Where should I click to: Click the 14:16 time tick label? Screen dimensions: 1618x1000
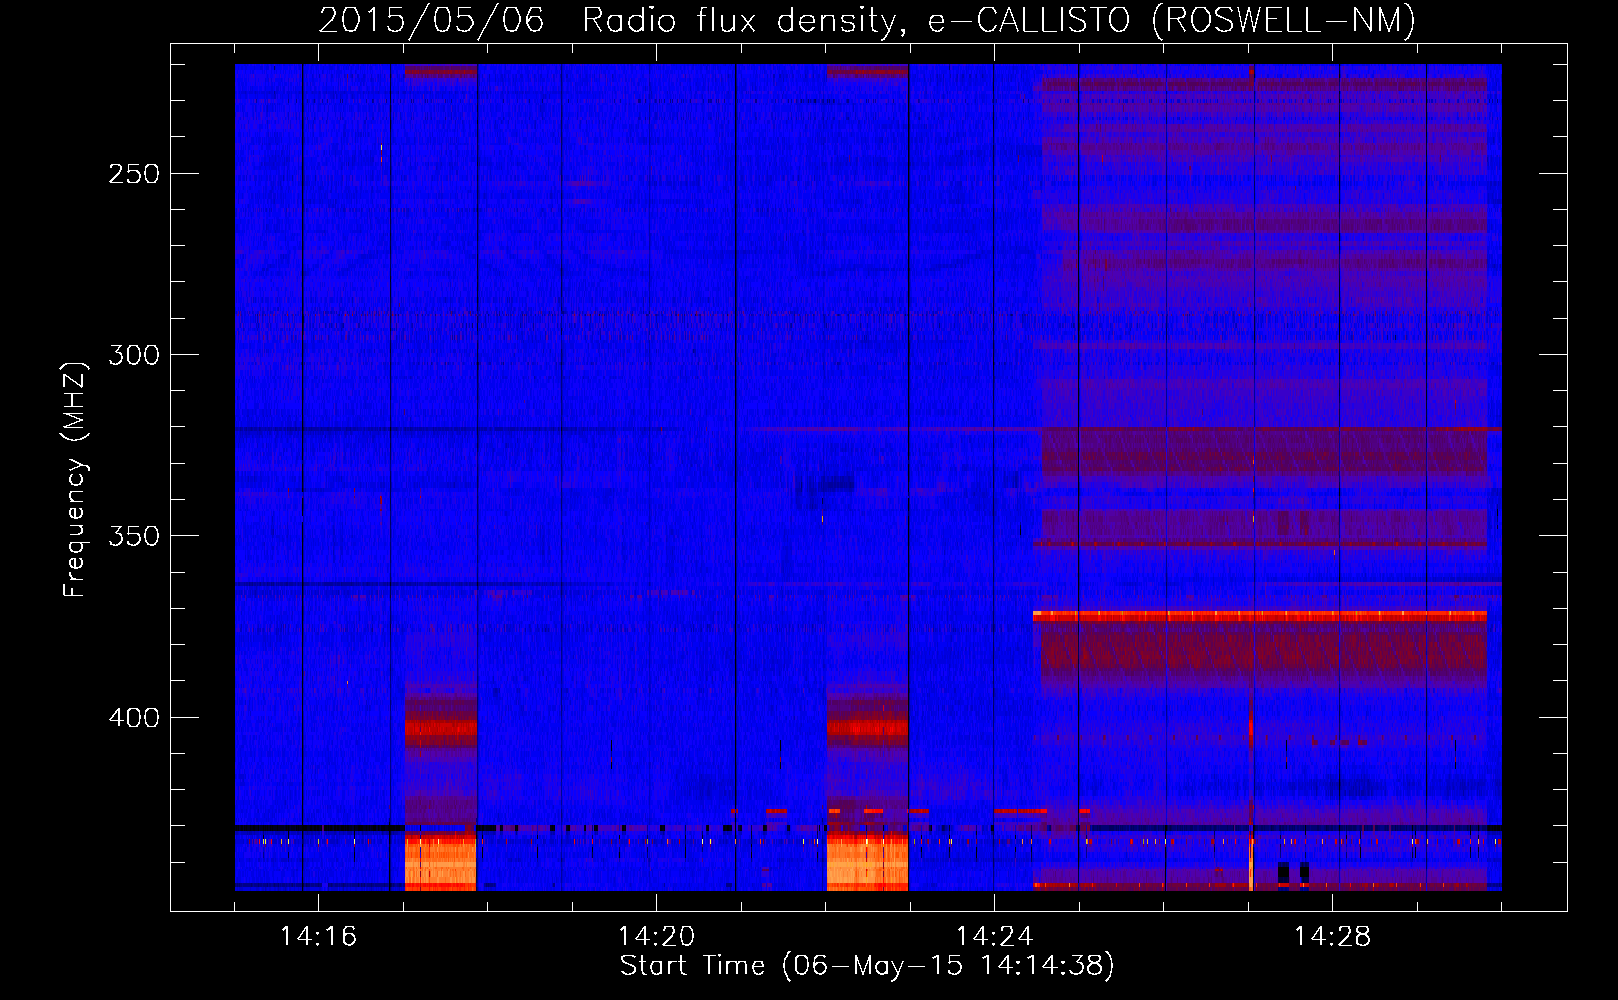point(318,936)
